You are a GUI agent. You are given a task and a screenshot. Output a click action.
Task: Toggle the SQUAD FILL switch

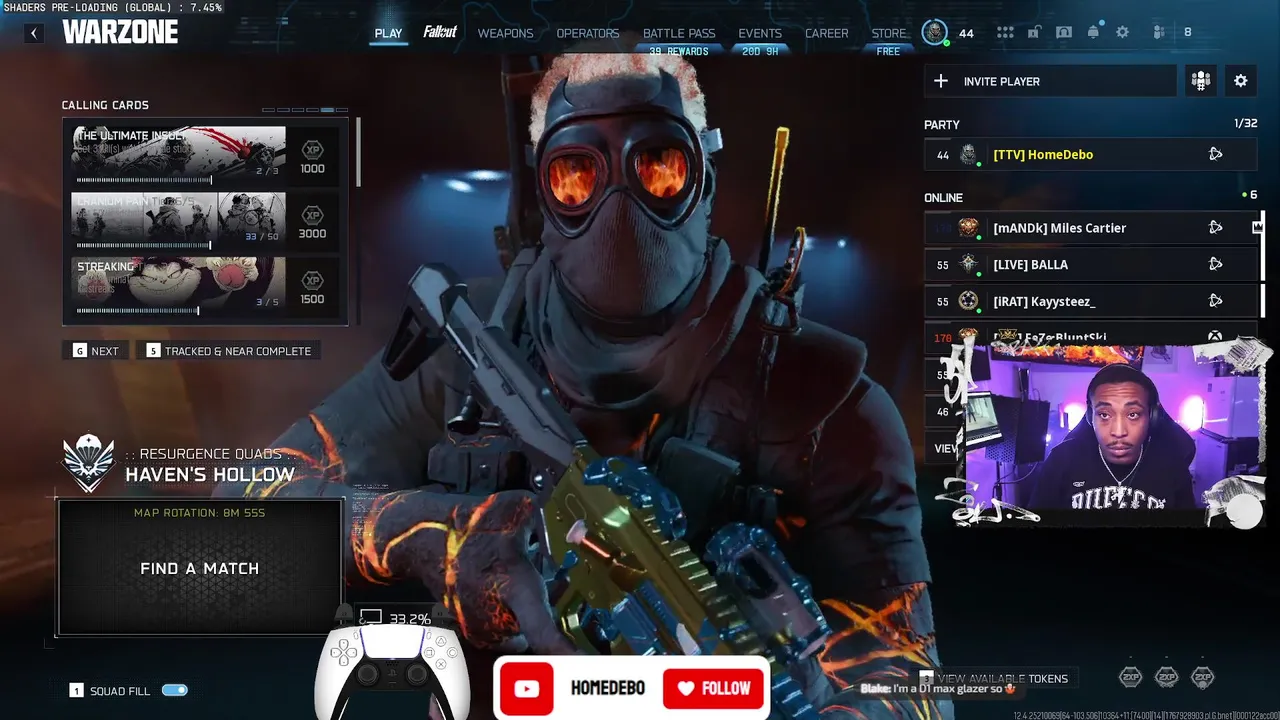pos(174,690)
